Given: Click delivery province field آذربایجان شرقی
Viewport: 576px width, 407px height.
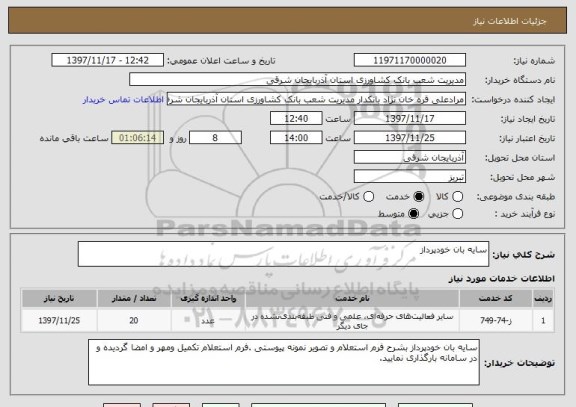Looking at the screenshot, I should (410, 157).
